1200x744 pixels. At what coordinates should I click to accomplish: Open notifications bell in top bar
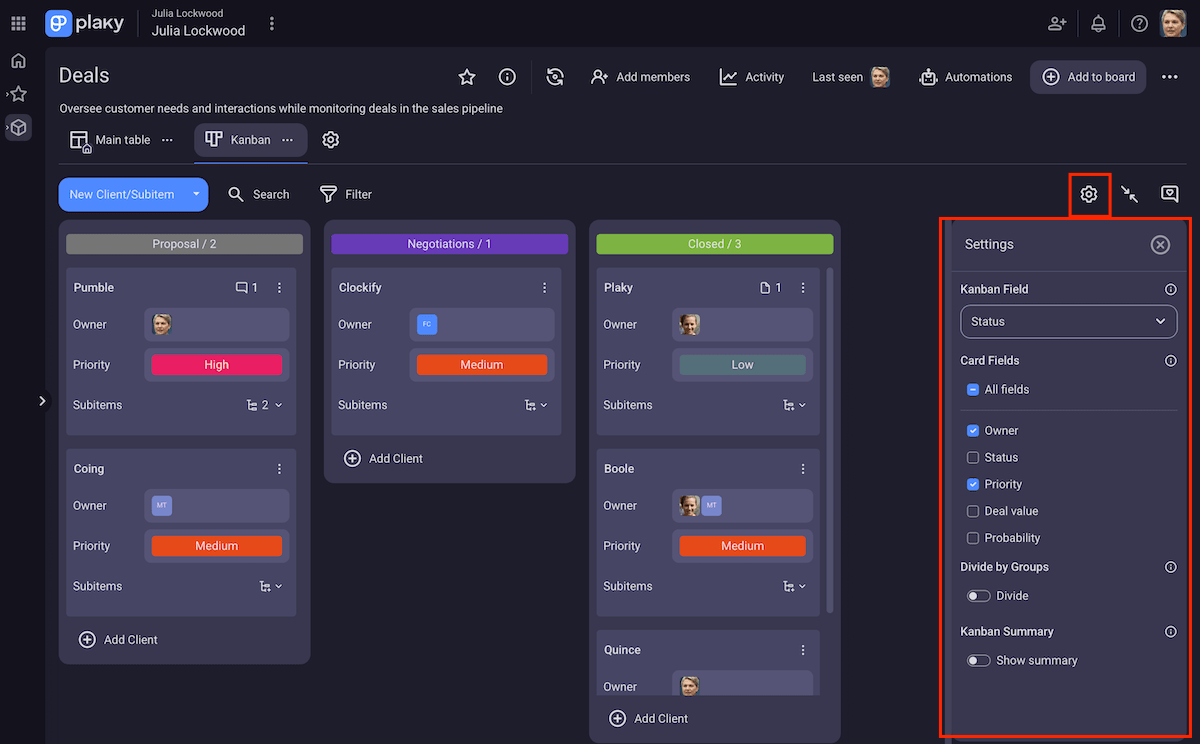tap(1097, 22)
